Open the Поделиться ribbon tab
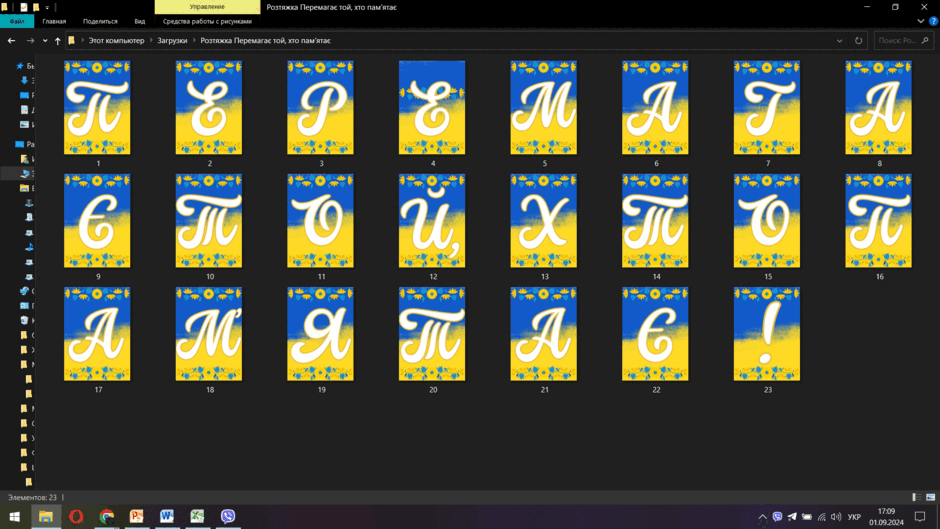This screenshot has height=529, width=940. tap(100, 21)
